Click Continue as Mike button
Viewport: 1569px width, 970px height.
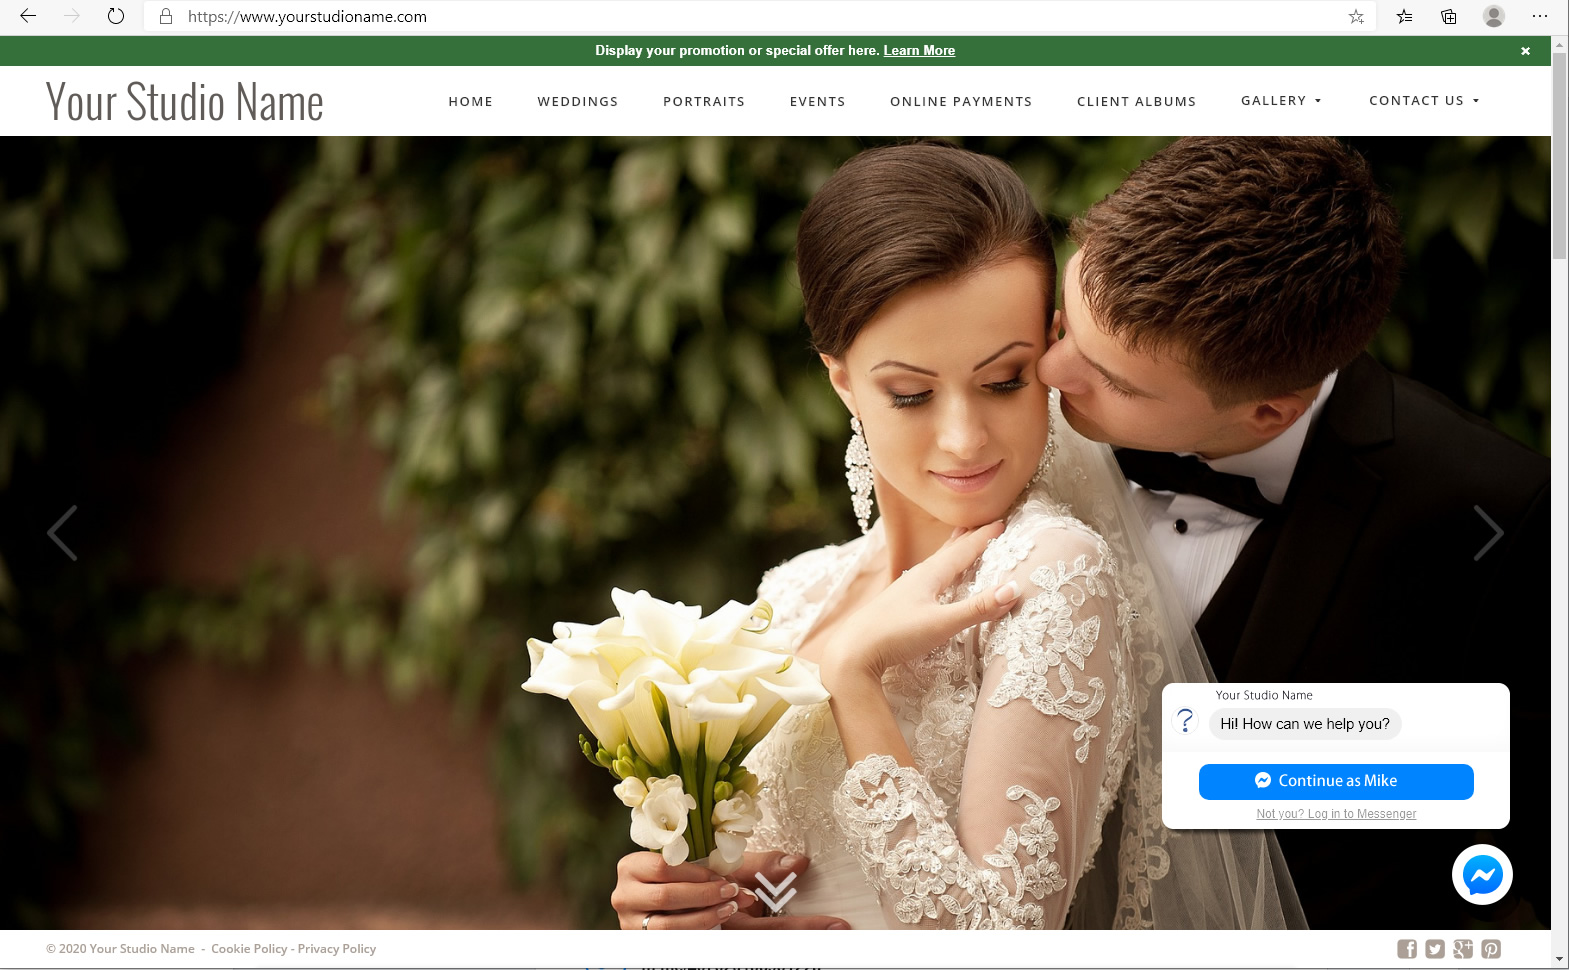(x=1336, y=782)
